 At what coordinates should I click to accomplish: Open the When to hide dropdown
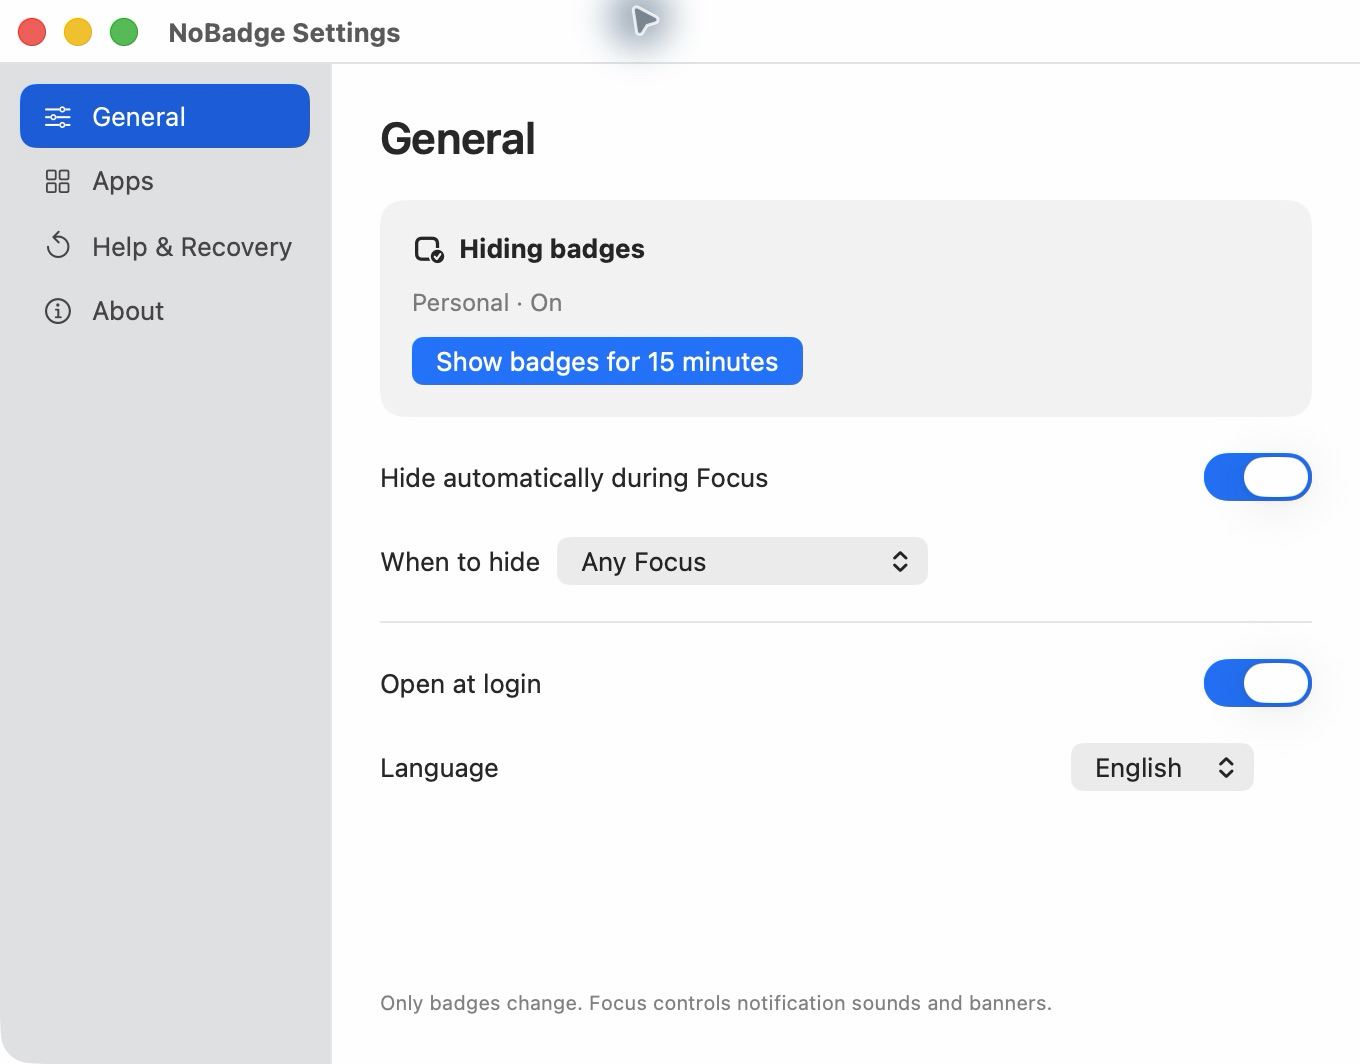coord(742,561)
